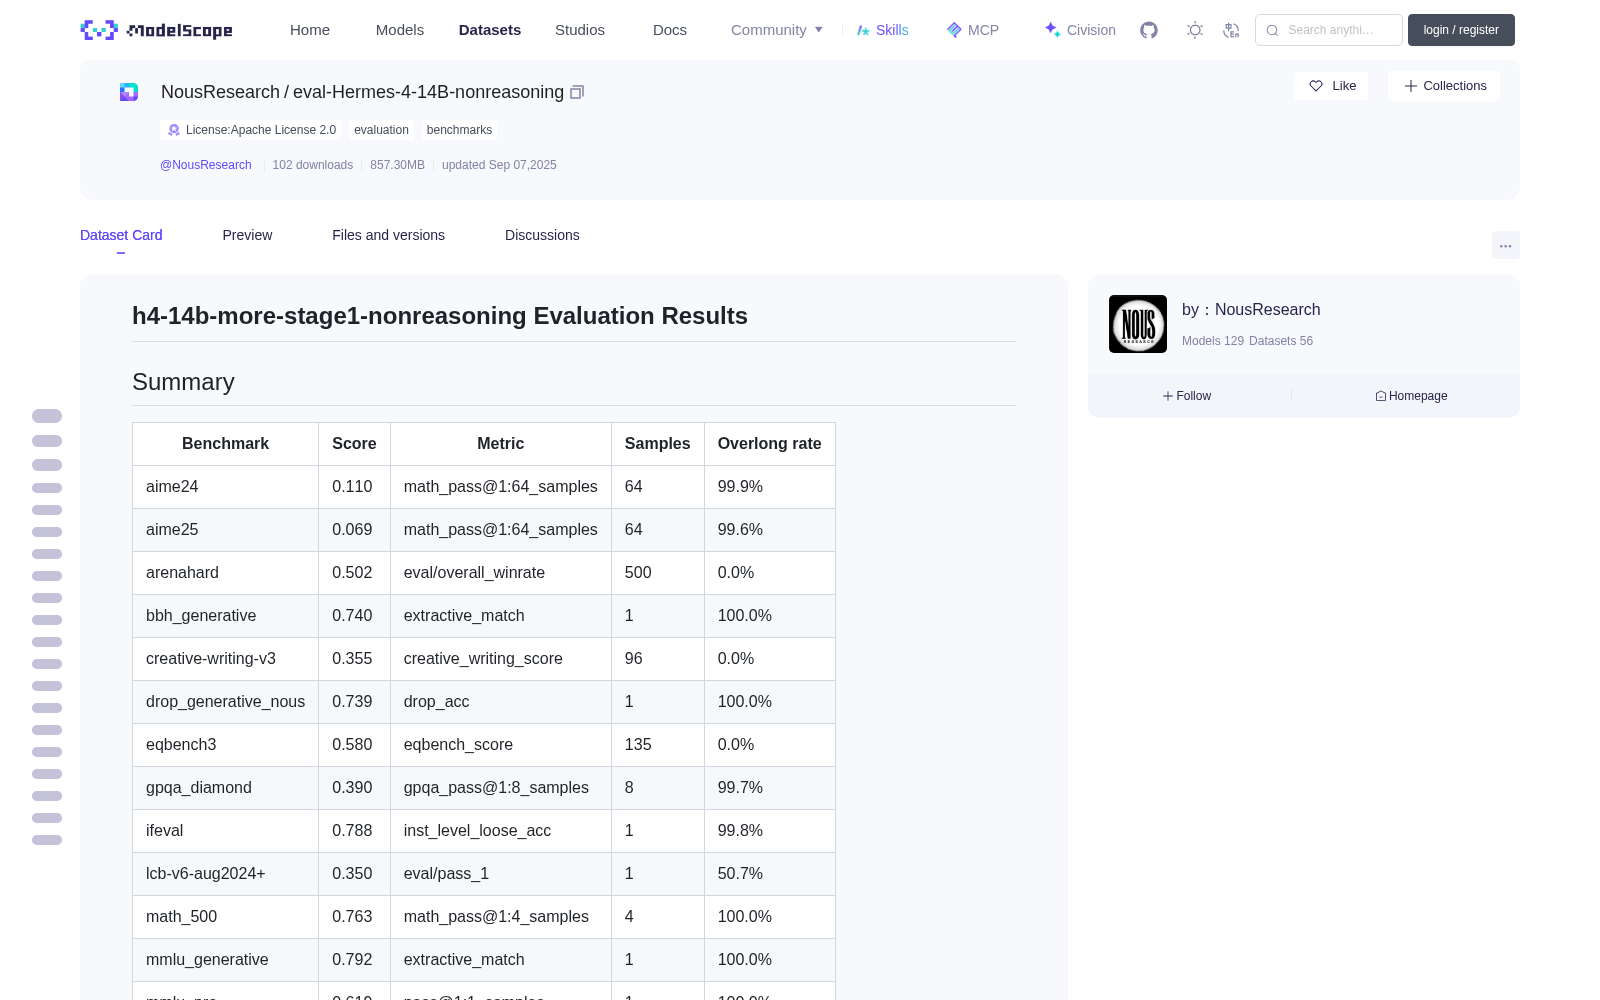Switch language with the translate icon
Image resolution: width=1600 pixels, height=1000 pixels.
1232,30
